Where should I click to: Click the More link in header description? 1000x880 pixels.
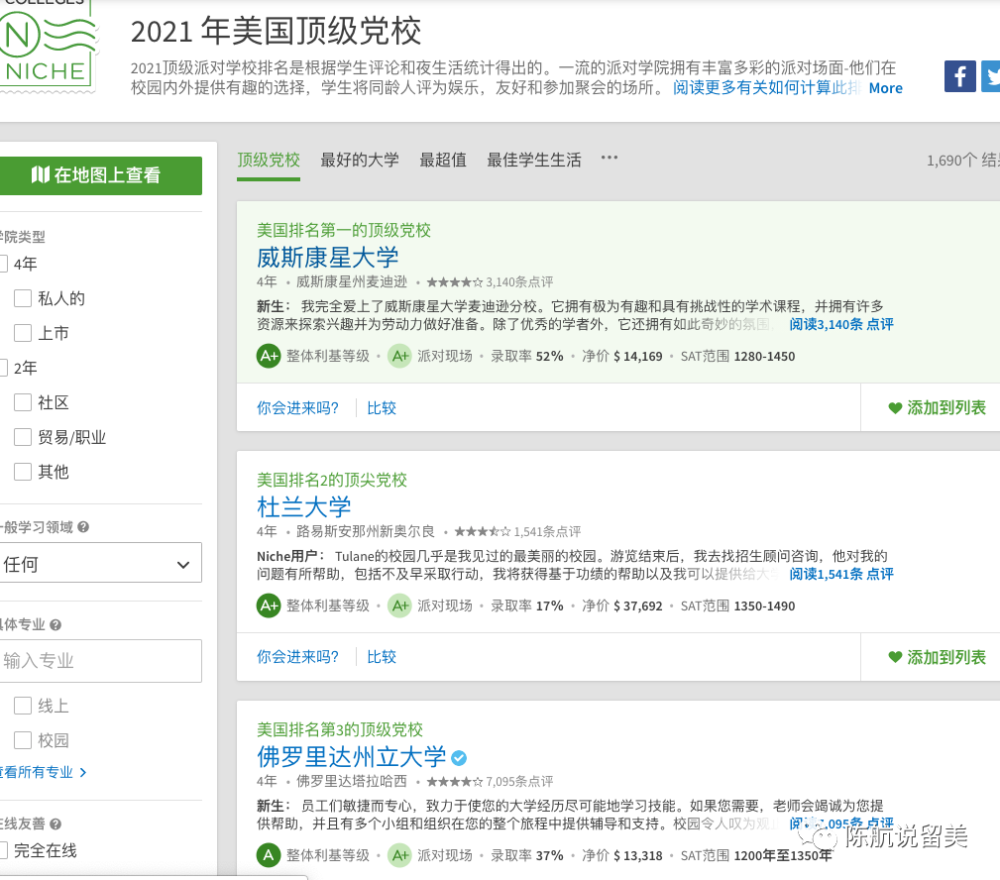click(x=885, y=88)
